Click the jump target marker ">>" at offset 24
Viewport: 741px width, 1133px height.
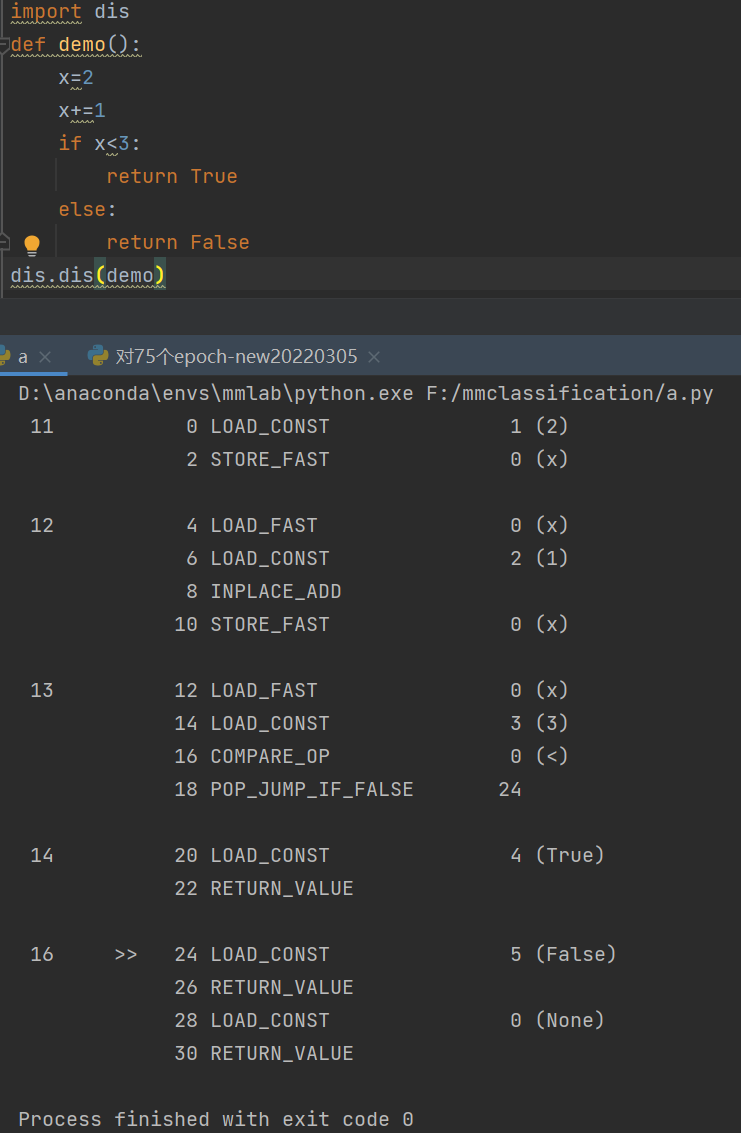125,953
